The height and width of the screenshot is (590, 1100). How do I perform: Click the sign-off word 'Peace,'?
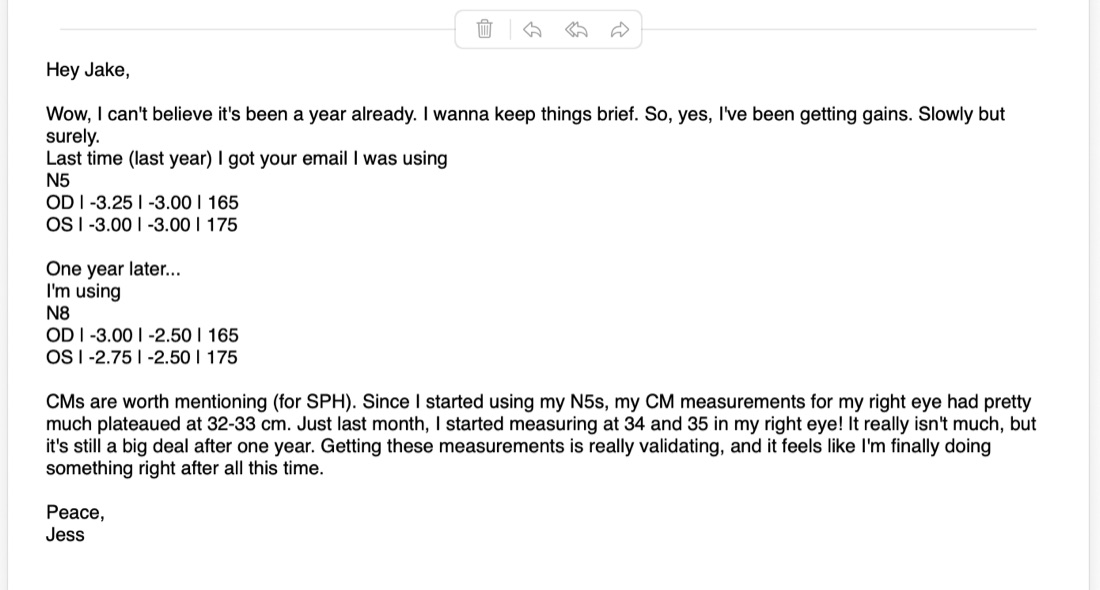tap(75, 513)
